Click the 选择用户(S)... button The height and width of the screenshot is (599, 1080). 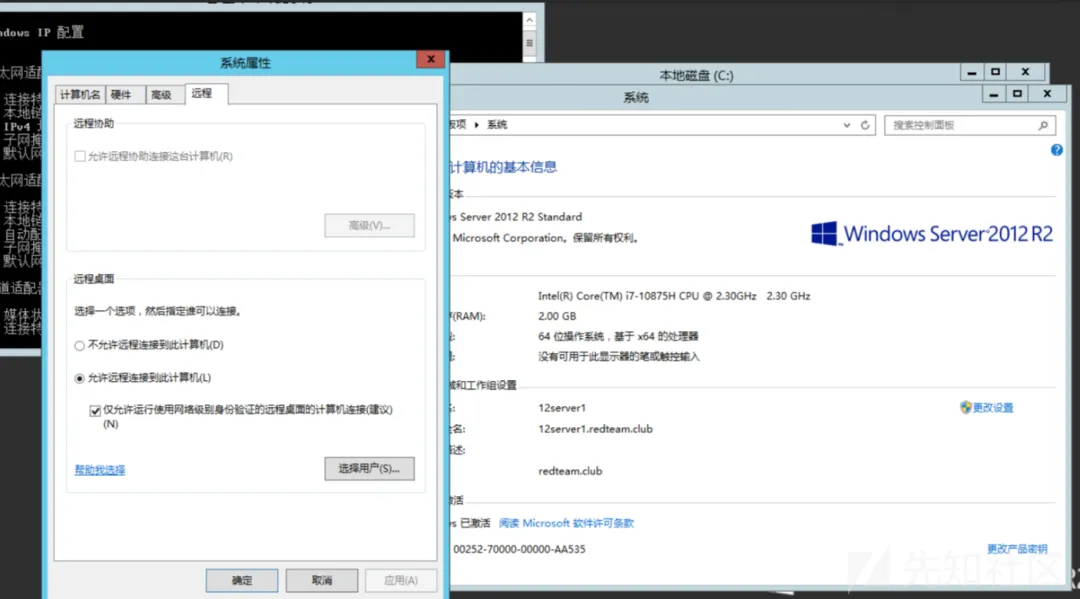coord(369,469)
